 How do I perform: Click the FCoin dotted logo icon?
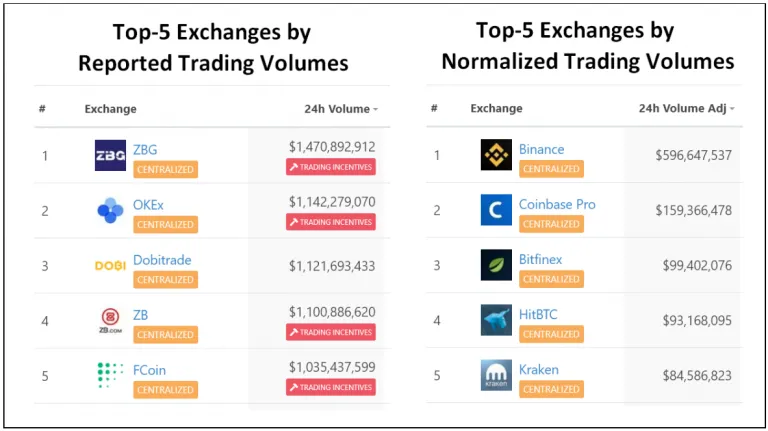tap(110, 376)
